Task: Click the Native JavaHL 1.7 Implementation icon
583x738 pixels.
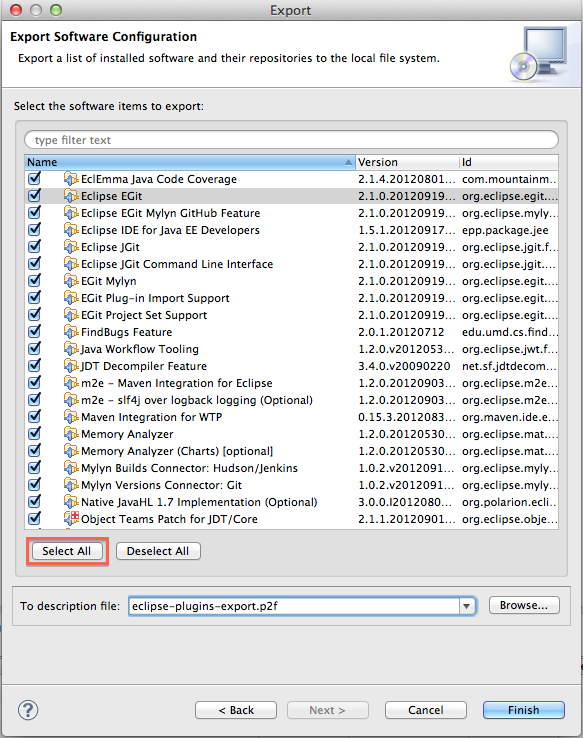Action: (x=71, y=502)
